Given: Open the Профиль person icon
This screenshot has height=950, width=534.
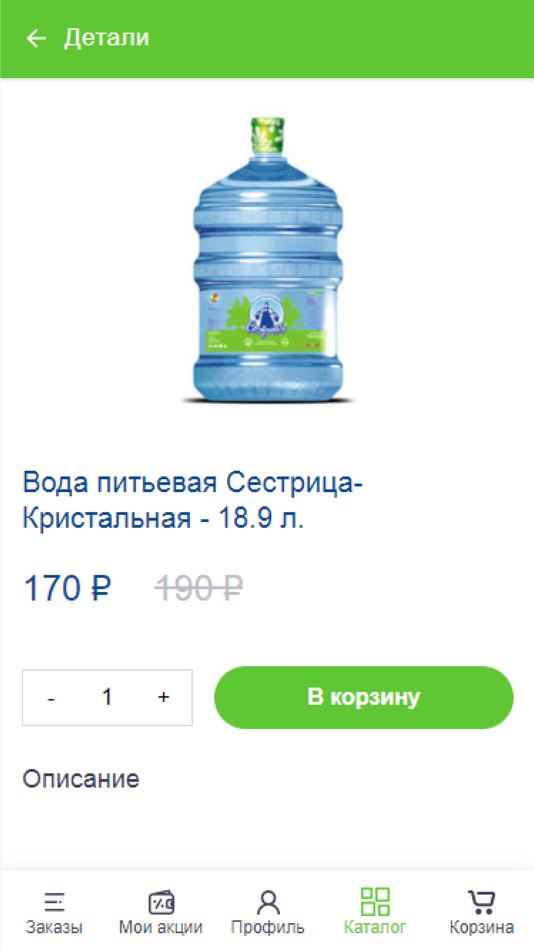Looking at the screenshot, I should coord(268,903).
